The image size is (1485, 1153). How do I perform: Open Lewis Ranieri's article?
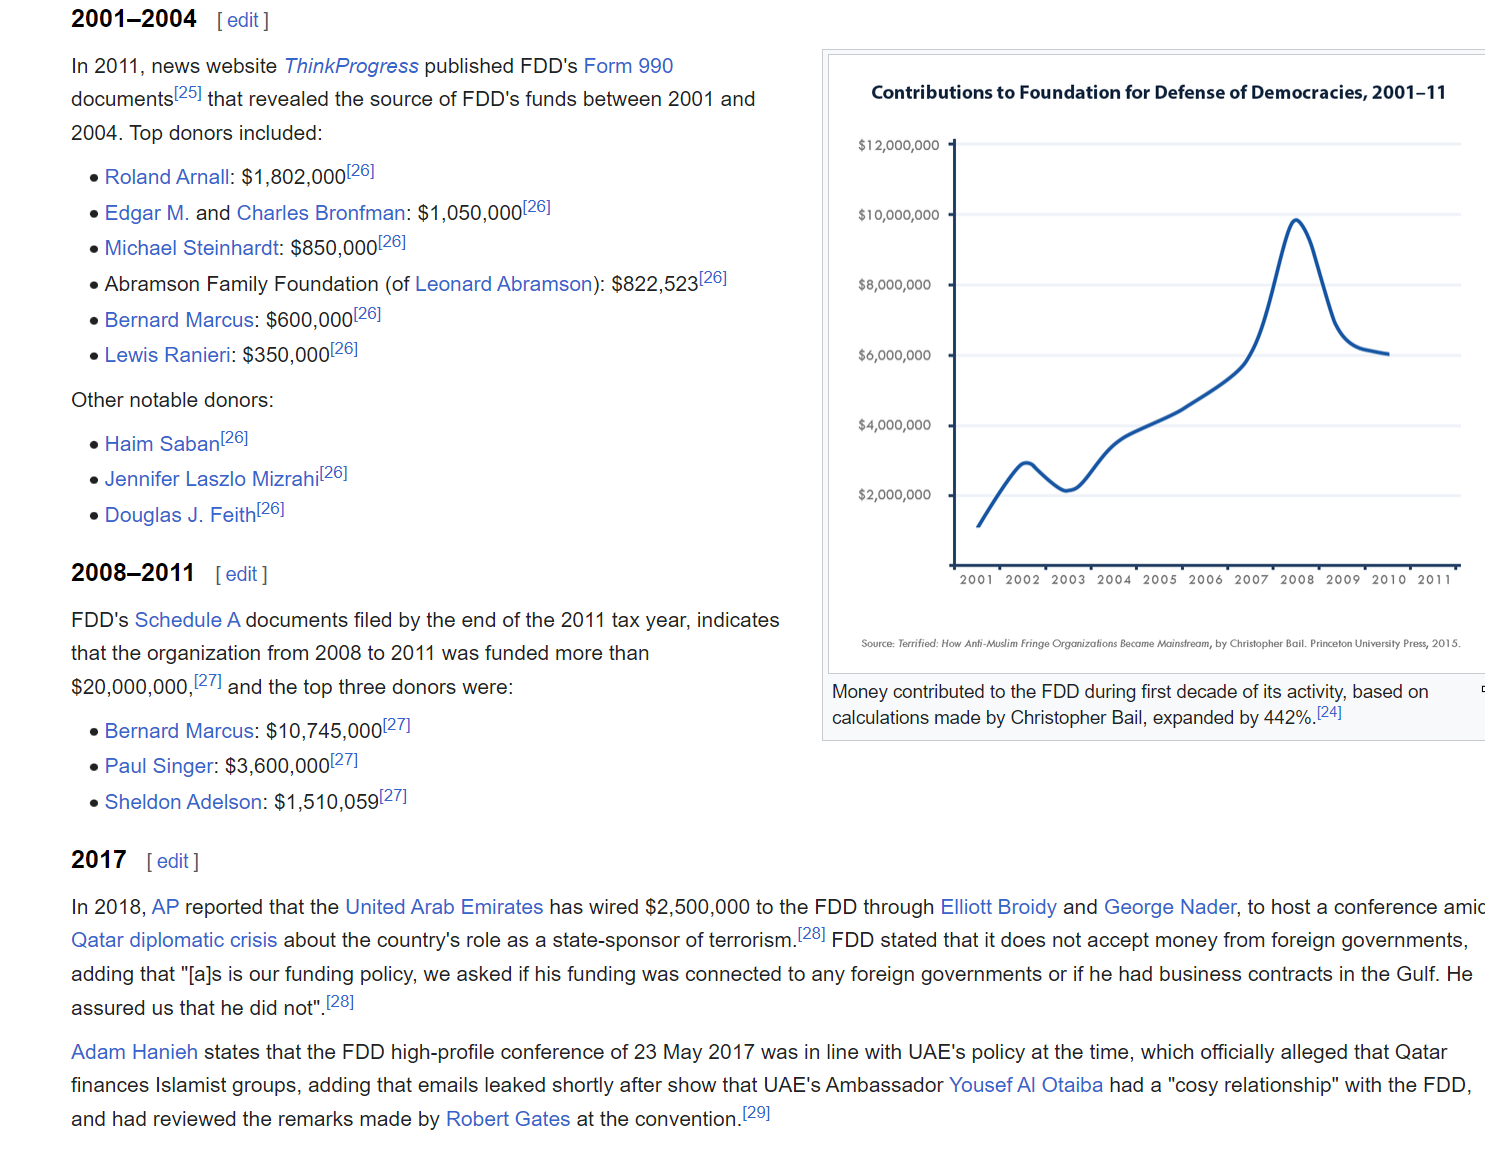tap(168, 355)
